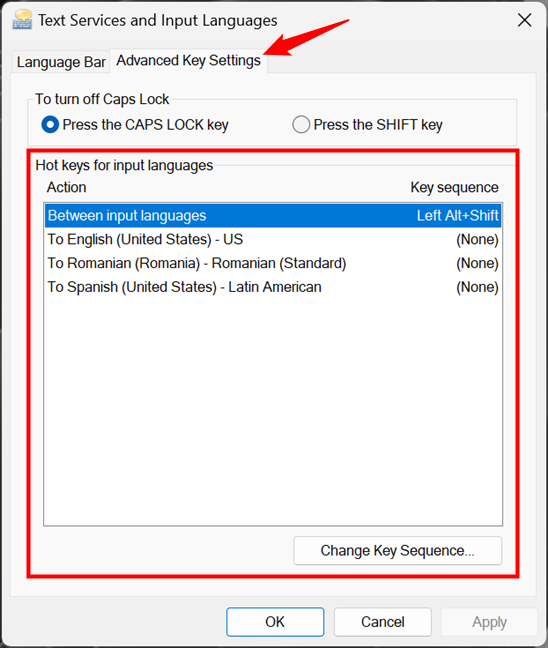Close the Text Services dialog

(524, 20)
